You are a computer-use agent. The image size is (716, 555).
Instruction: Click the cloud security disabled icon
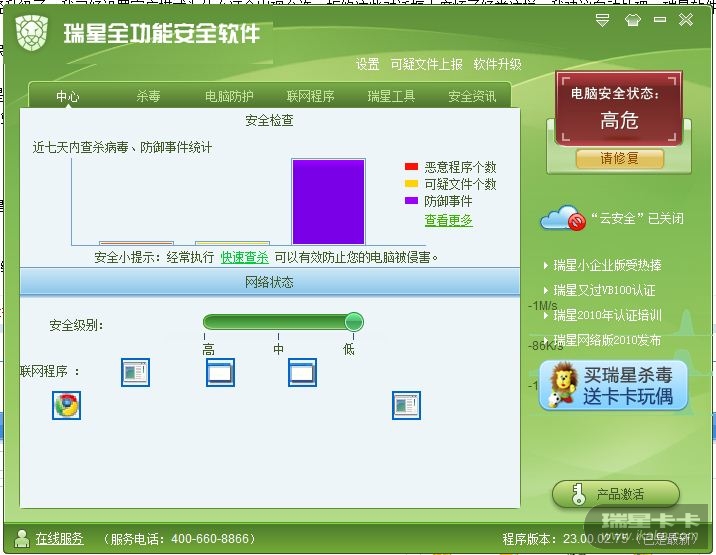563,218
